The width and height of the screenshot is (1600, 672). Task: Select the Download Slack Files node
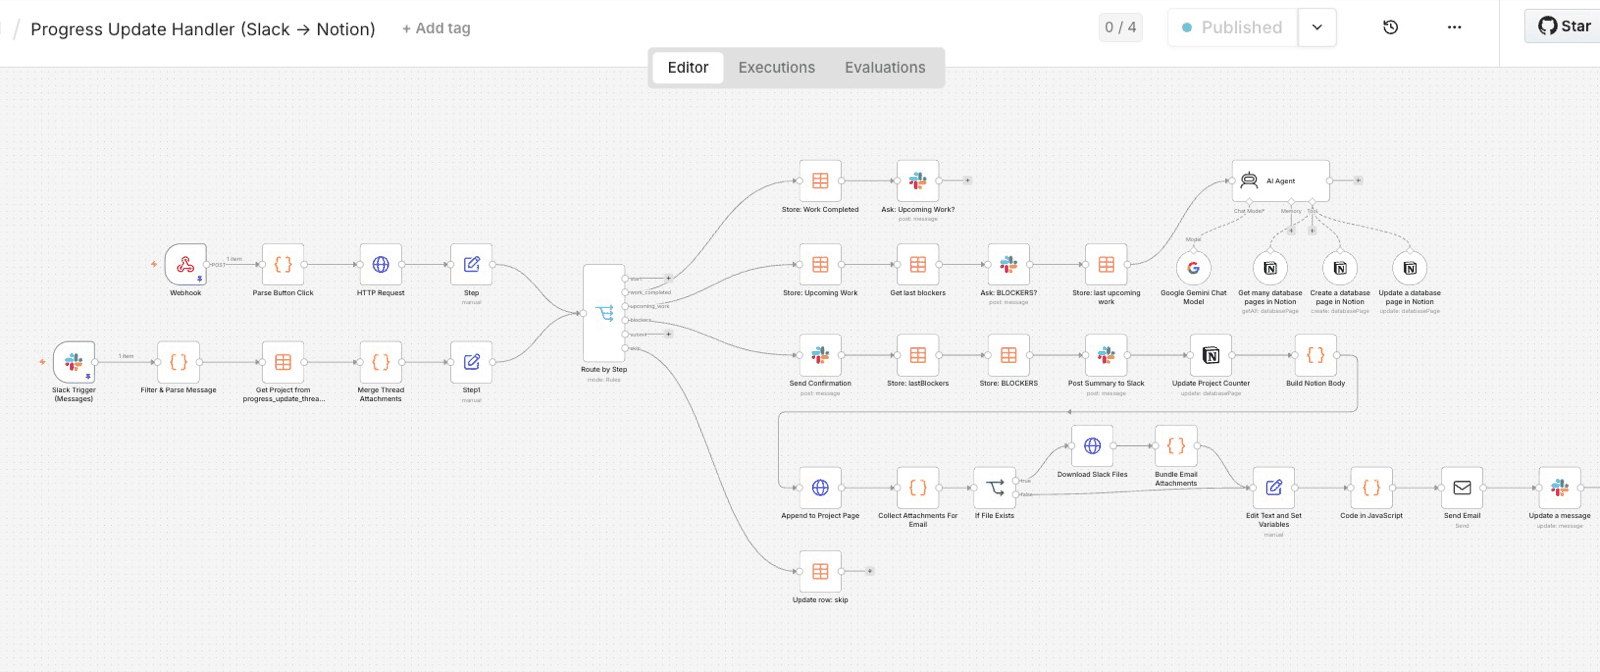pyautogui.click(x=1092, y=446)
